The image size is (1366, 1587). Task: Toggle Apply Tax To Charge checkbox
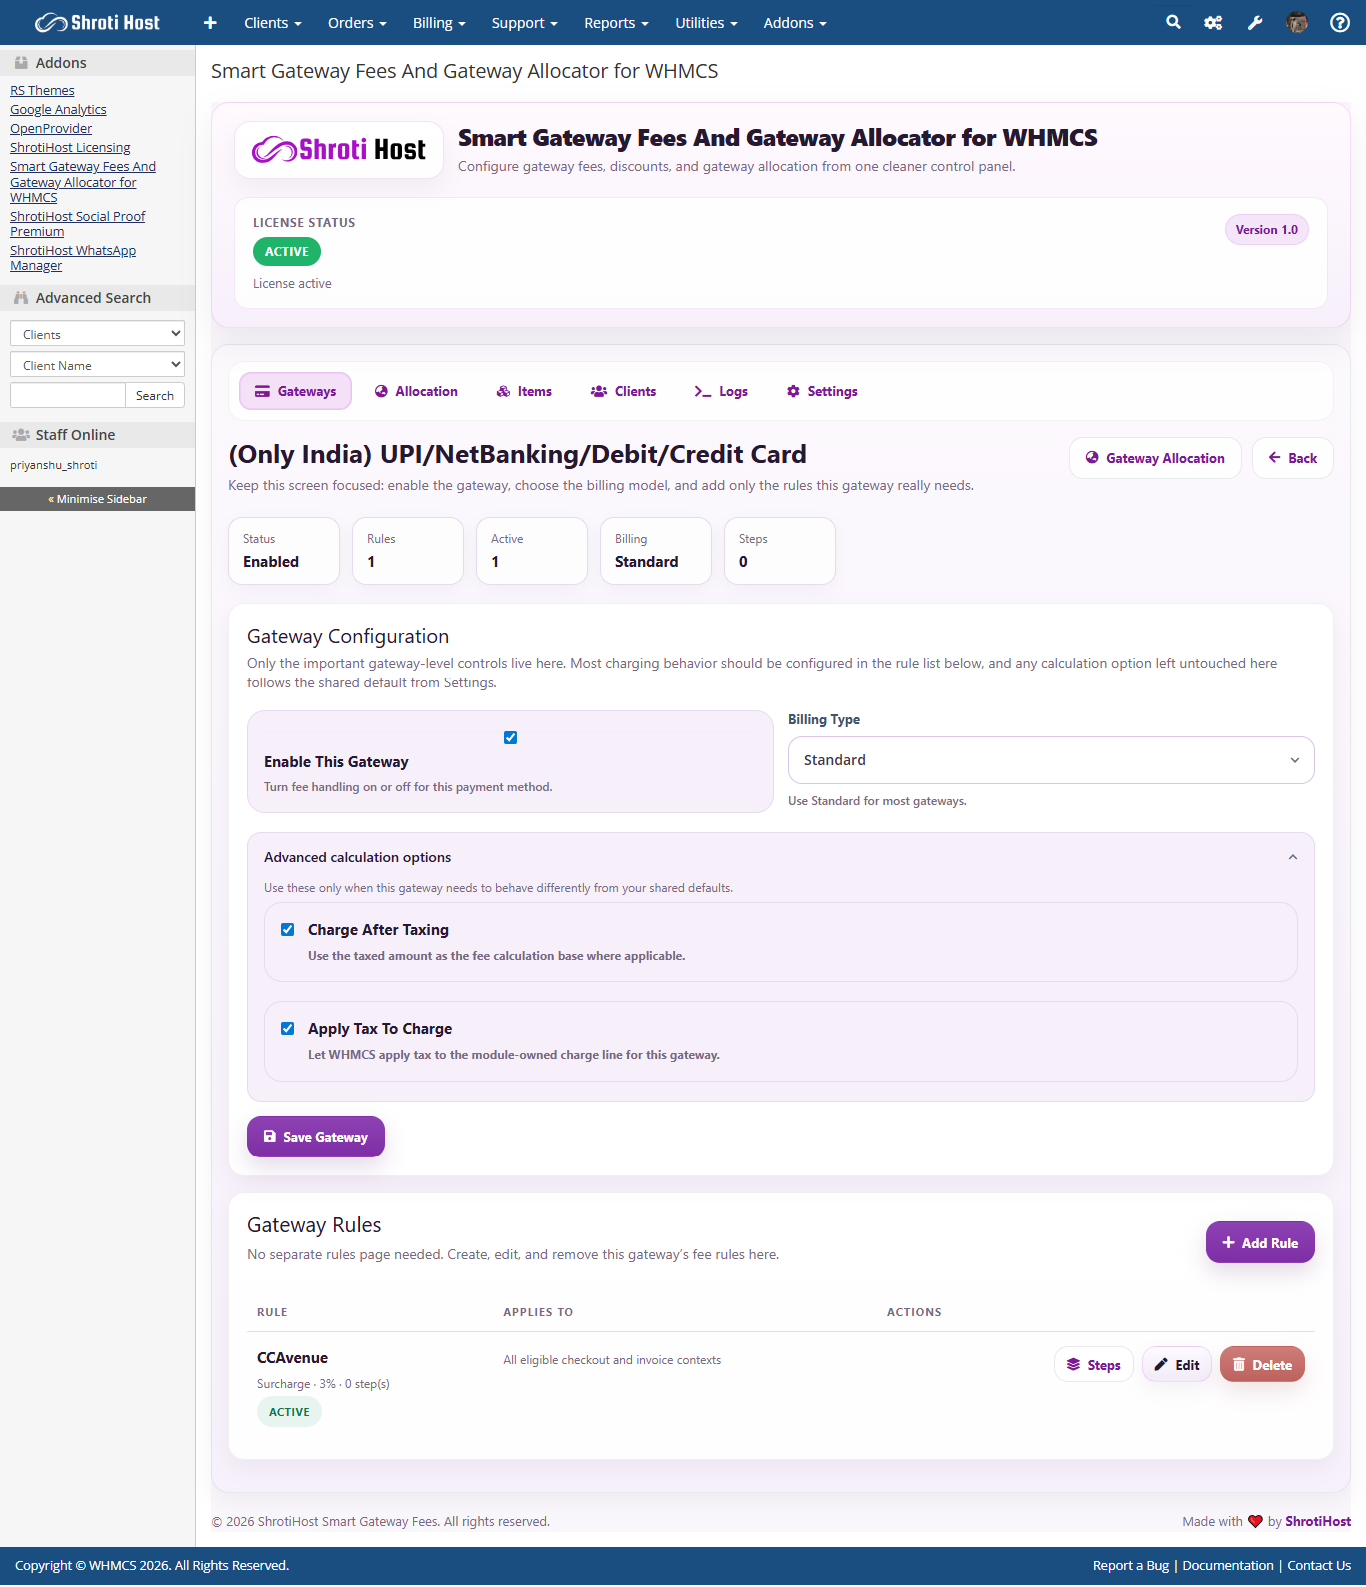pyautogui.click(x=287, y=1028)
